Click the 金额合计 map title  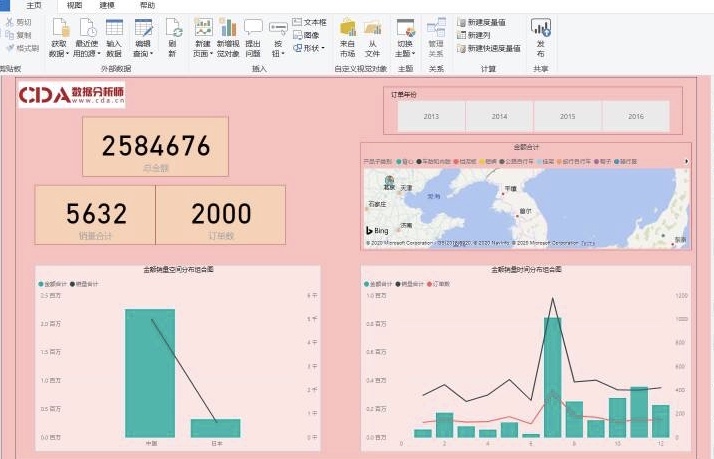point(526,147)
